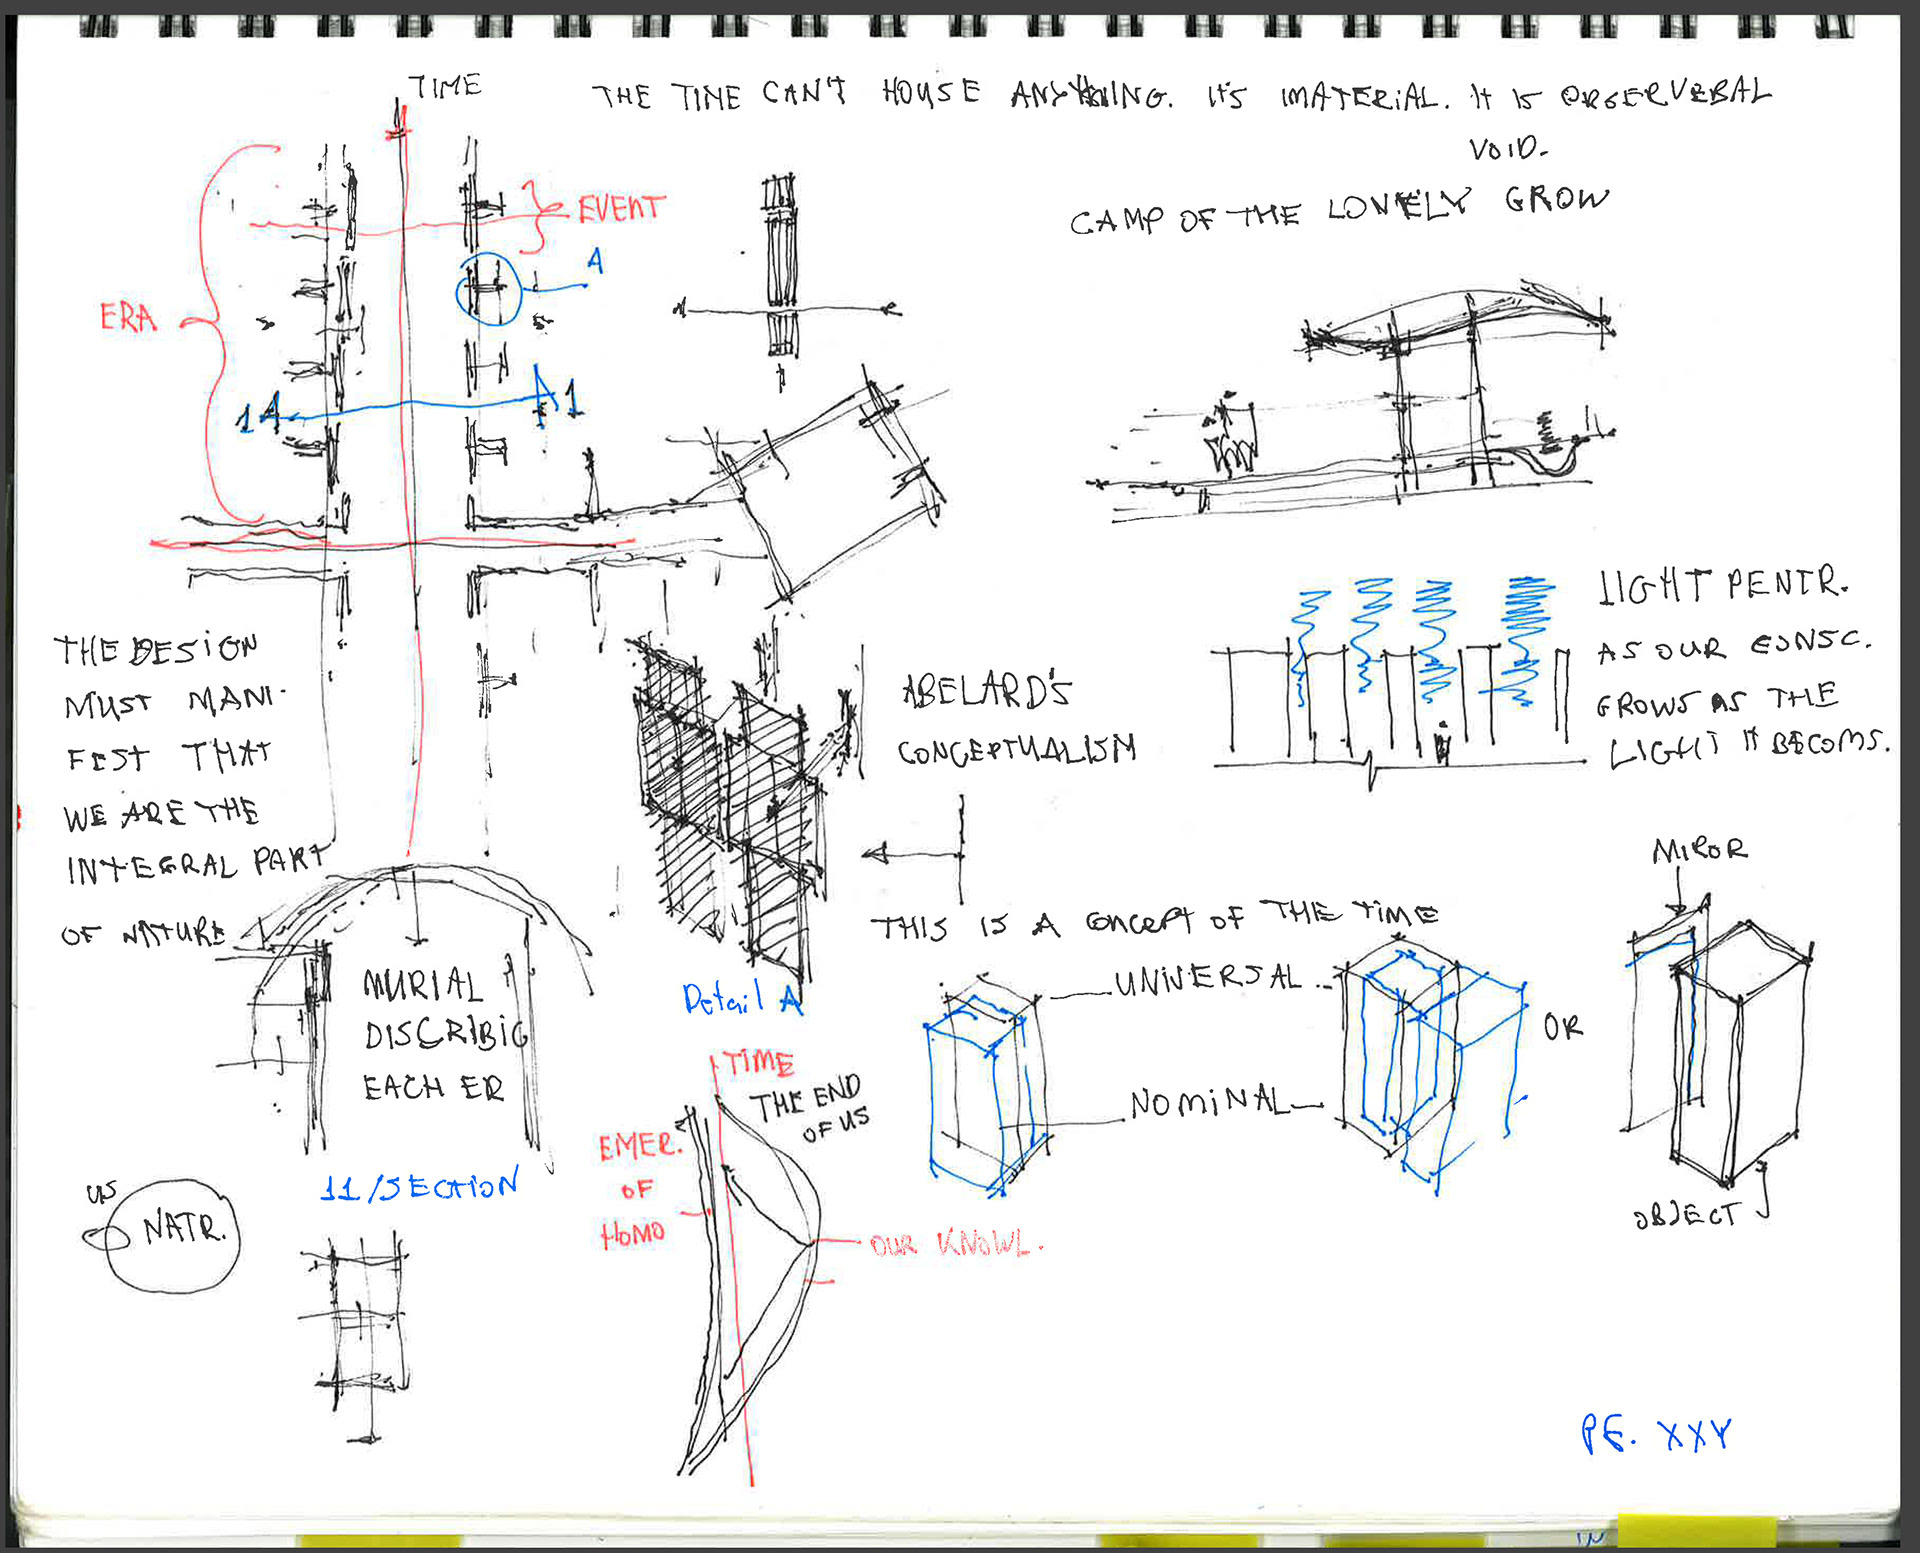Click the 'OBJECT' label under the box
The image size is (1920, 1553).
(x=1687, y=1216)
